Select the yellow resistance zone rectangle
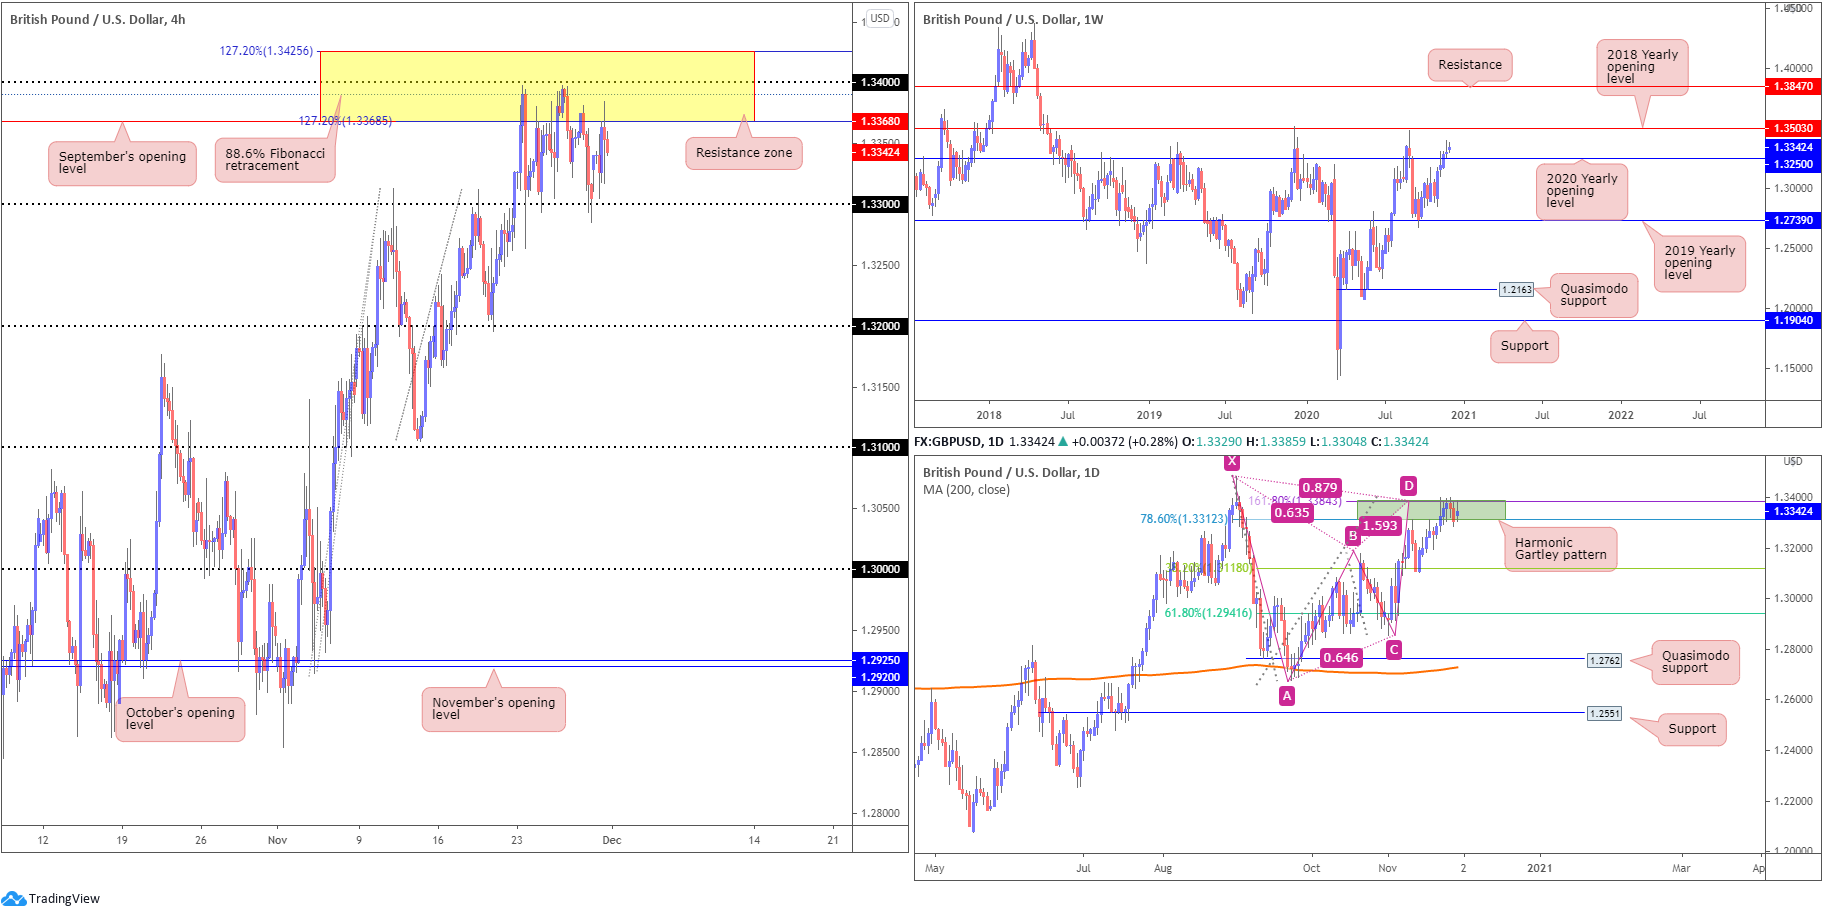This screenshot has height=911, width=1822. (537, 86)
